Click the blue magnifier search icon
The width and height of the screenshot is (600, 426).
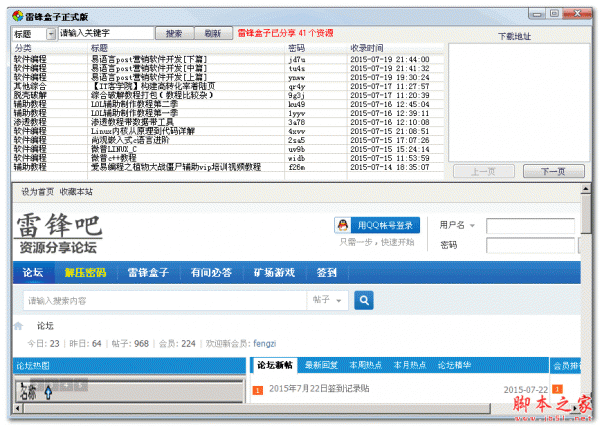click(364, 300)
